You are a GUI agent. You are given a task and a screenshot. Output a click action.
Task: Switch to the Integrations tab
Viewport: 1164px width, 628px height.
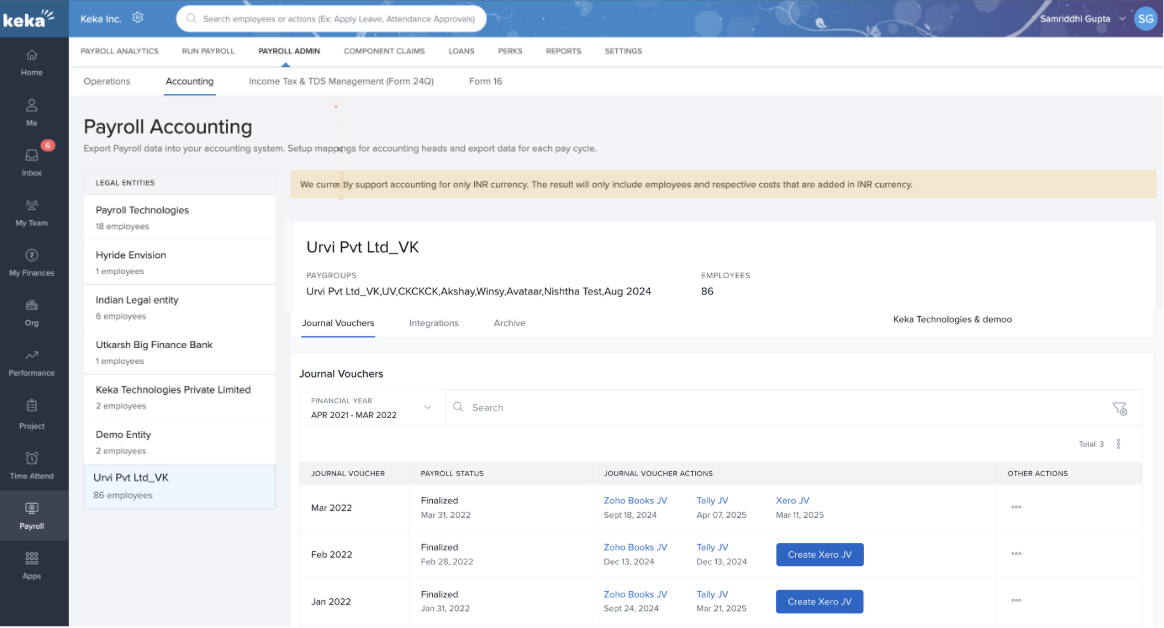pyautogui.click(x=434, y=323)
